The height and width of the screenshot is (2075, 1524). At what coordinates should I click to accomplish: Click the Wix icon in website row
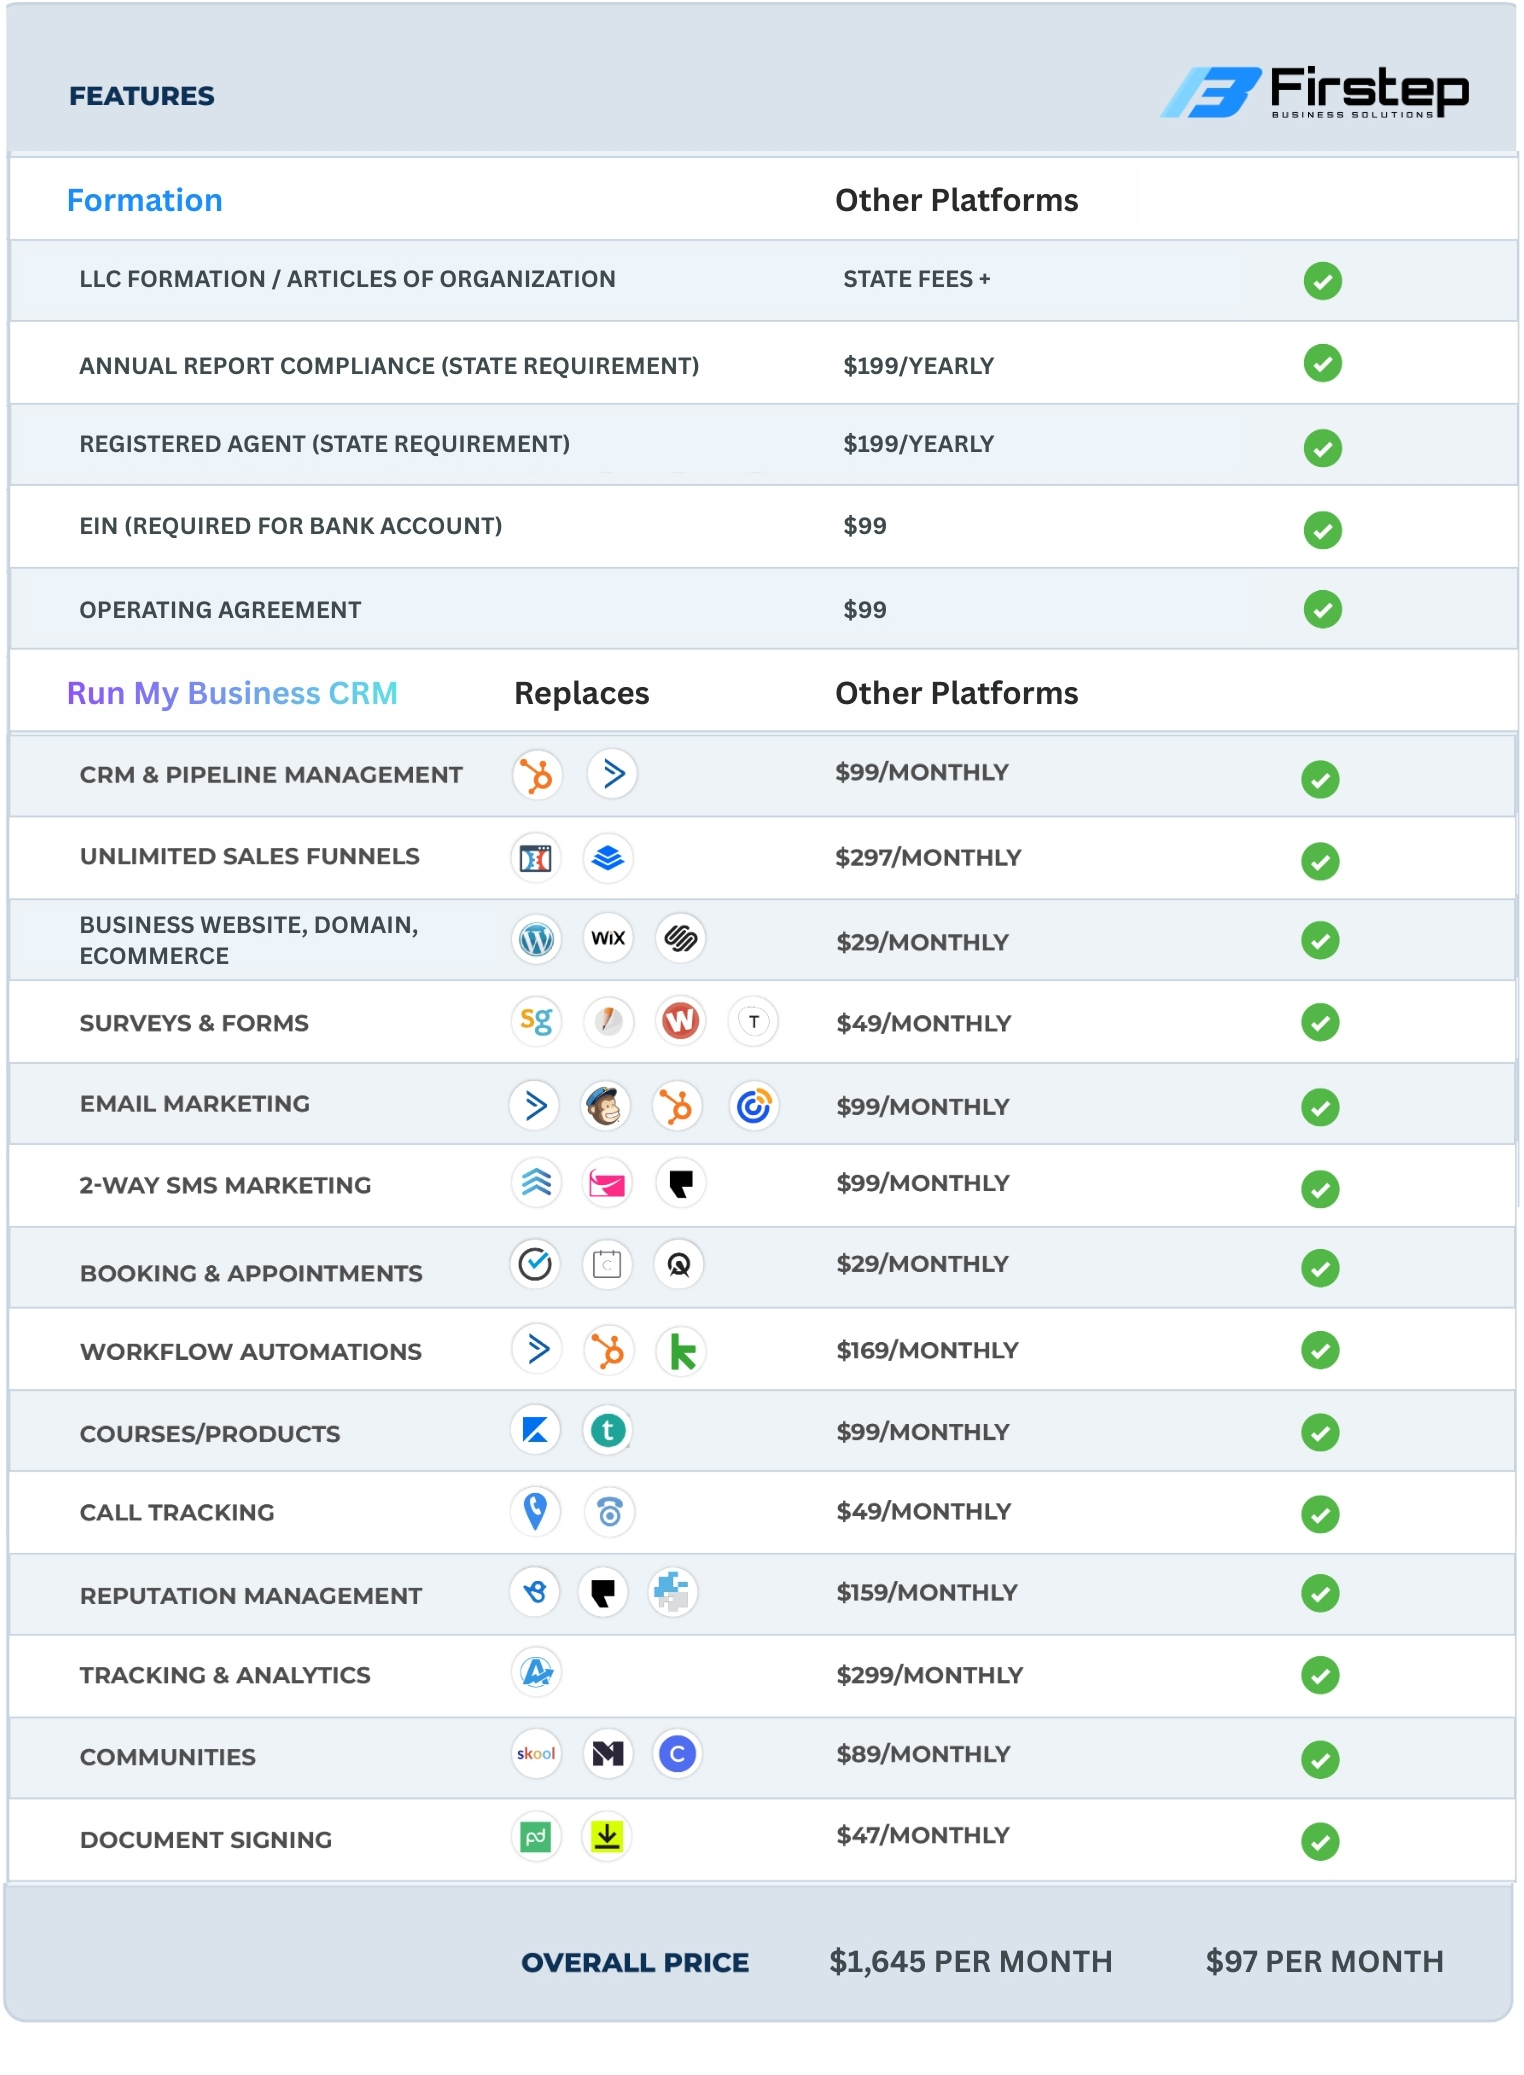click(x=608, y=938)
